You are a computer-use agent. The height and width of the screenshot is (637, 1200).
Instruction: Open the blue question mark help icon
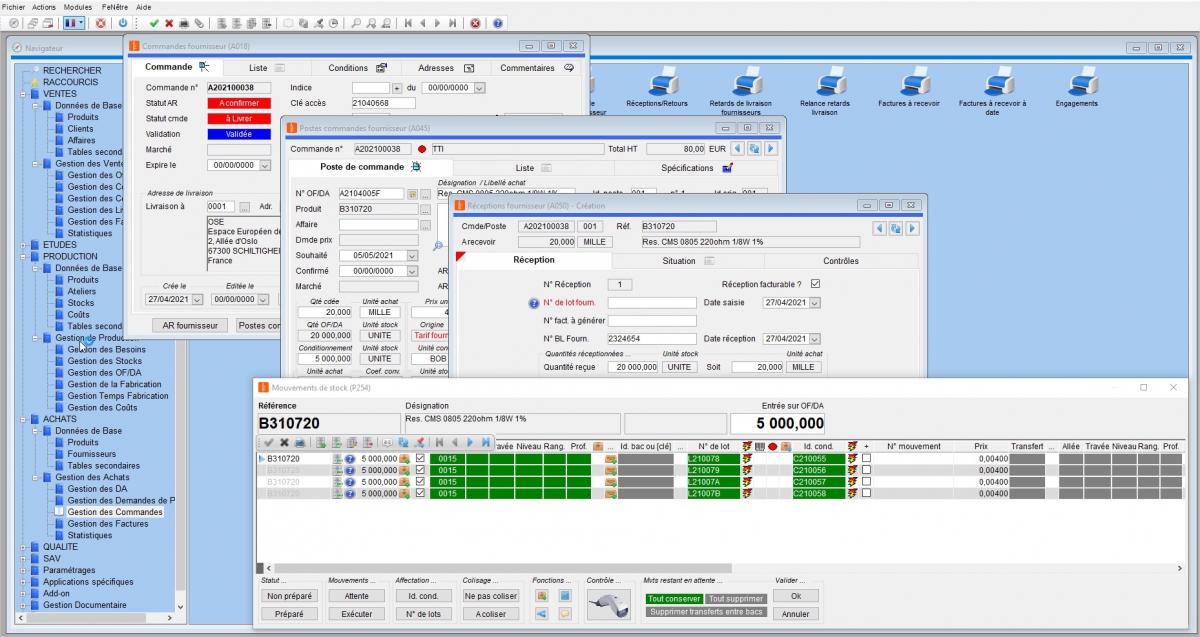(x=497, y=22)
